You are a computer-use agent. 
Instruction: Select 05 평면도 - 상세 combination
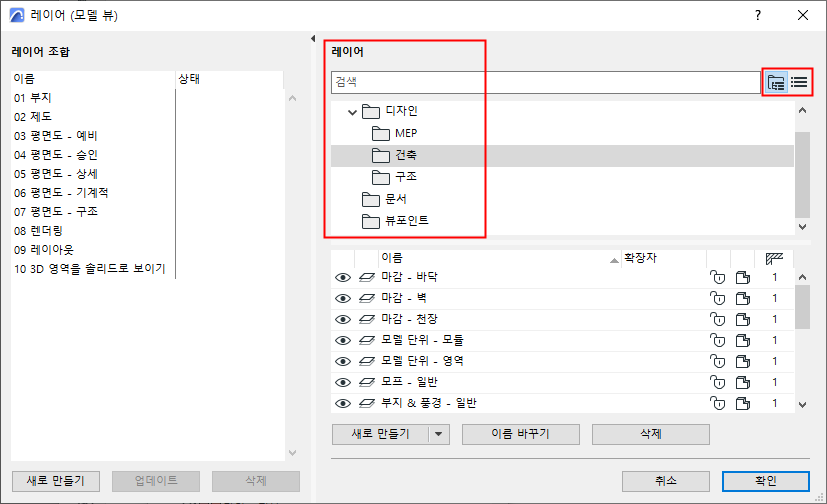tap(55, 174)
